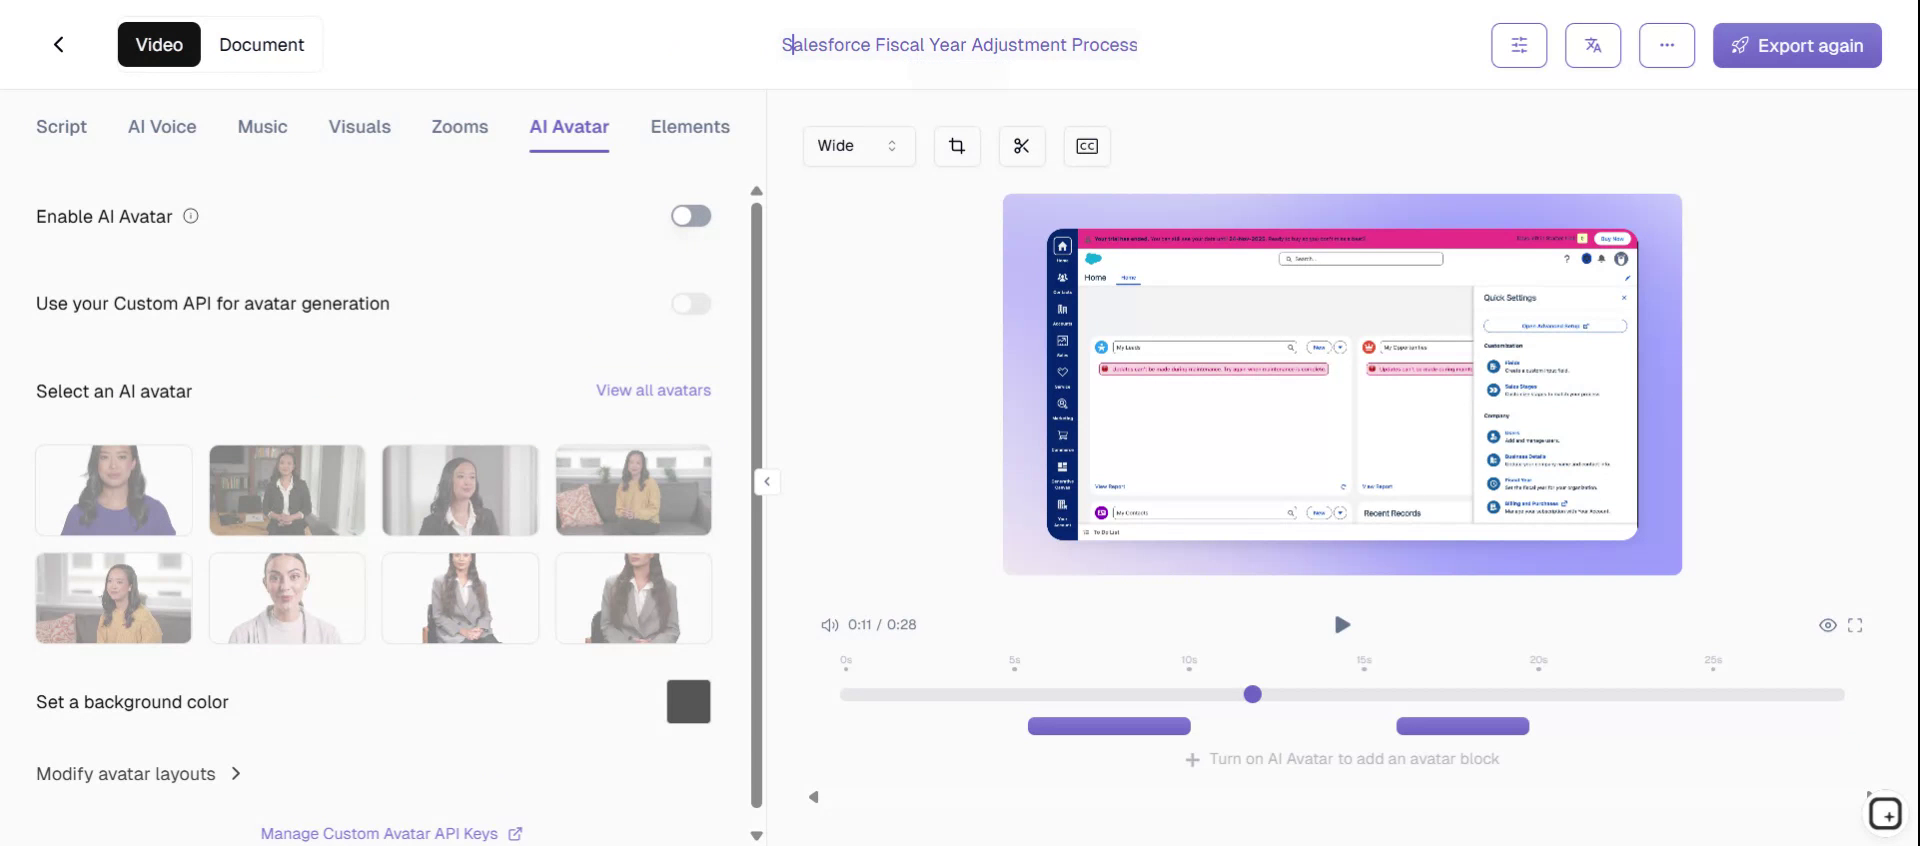This screenshot has height=846, width=1920.
Task: Toggle Custom API for avatar generation
Action: 691,304
